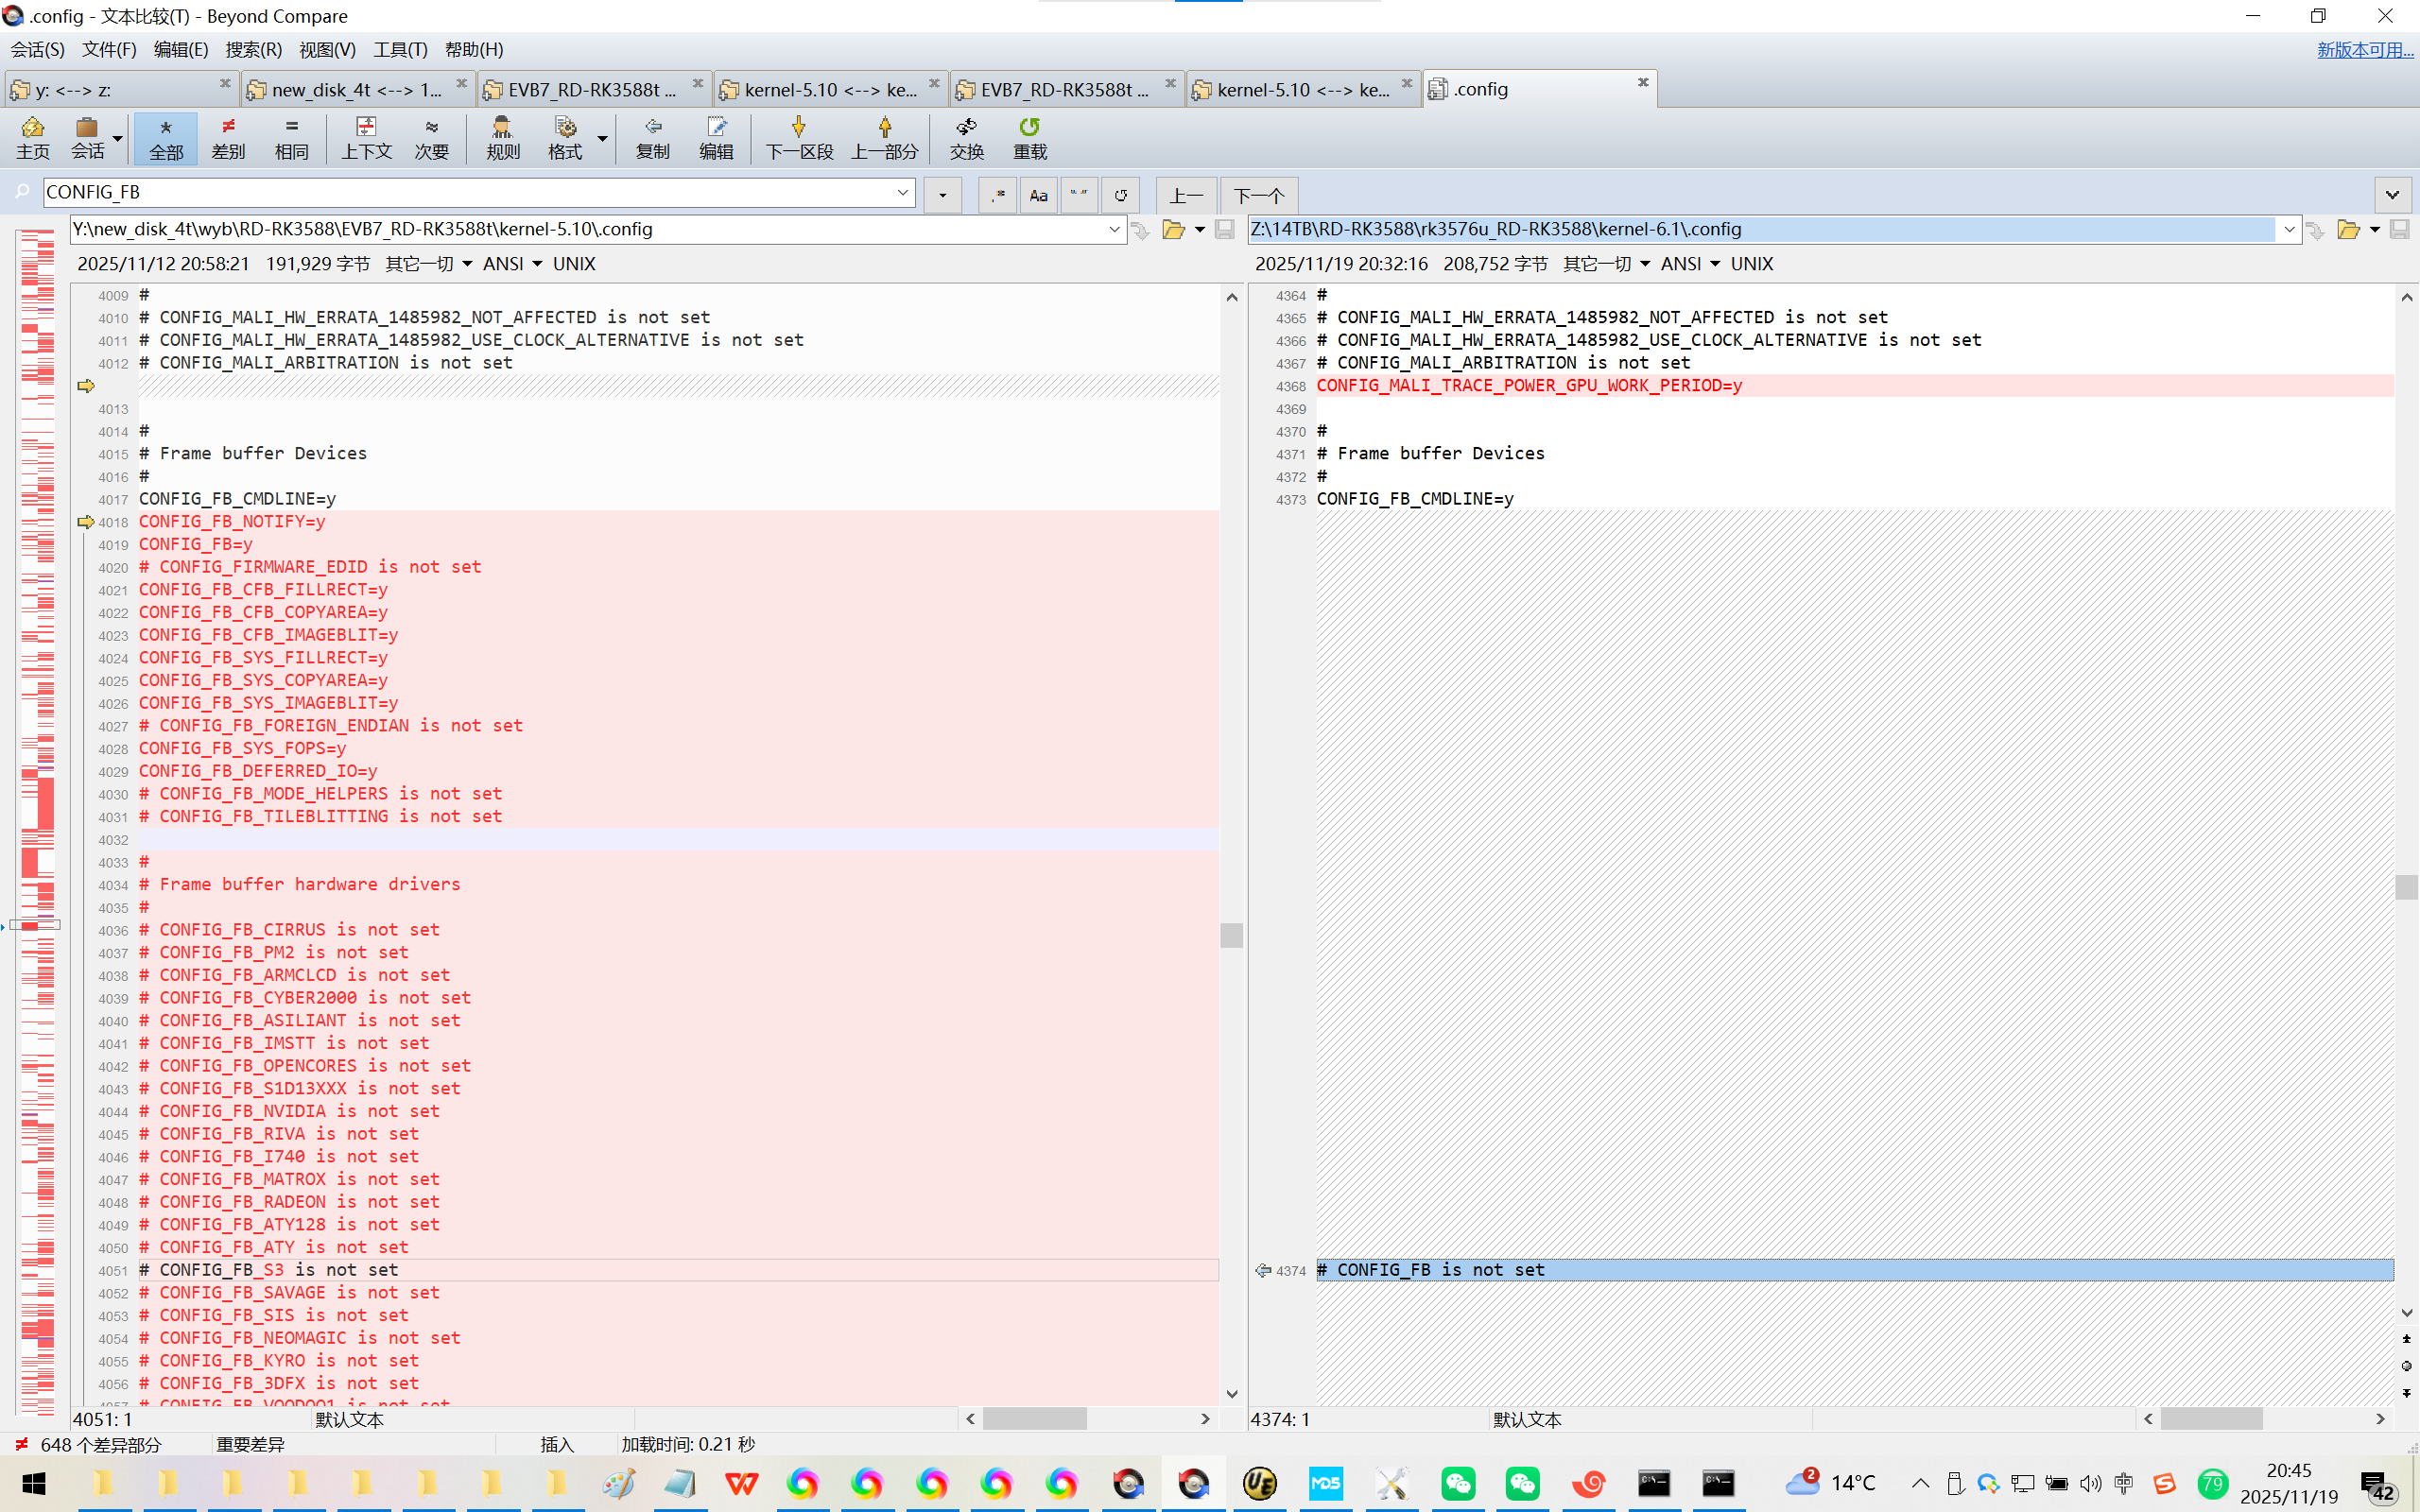Click 下一个 to find the next match
This screenshot has width=2420, height=1512.
[x=1258, y=195]
